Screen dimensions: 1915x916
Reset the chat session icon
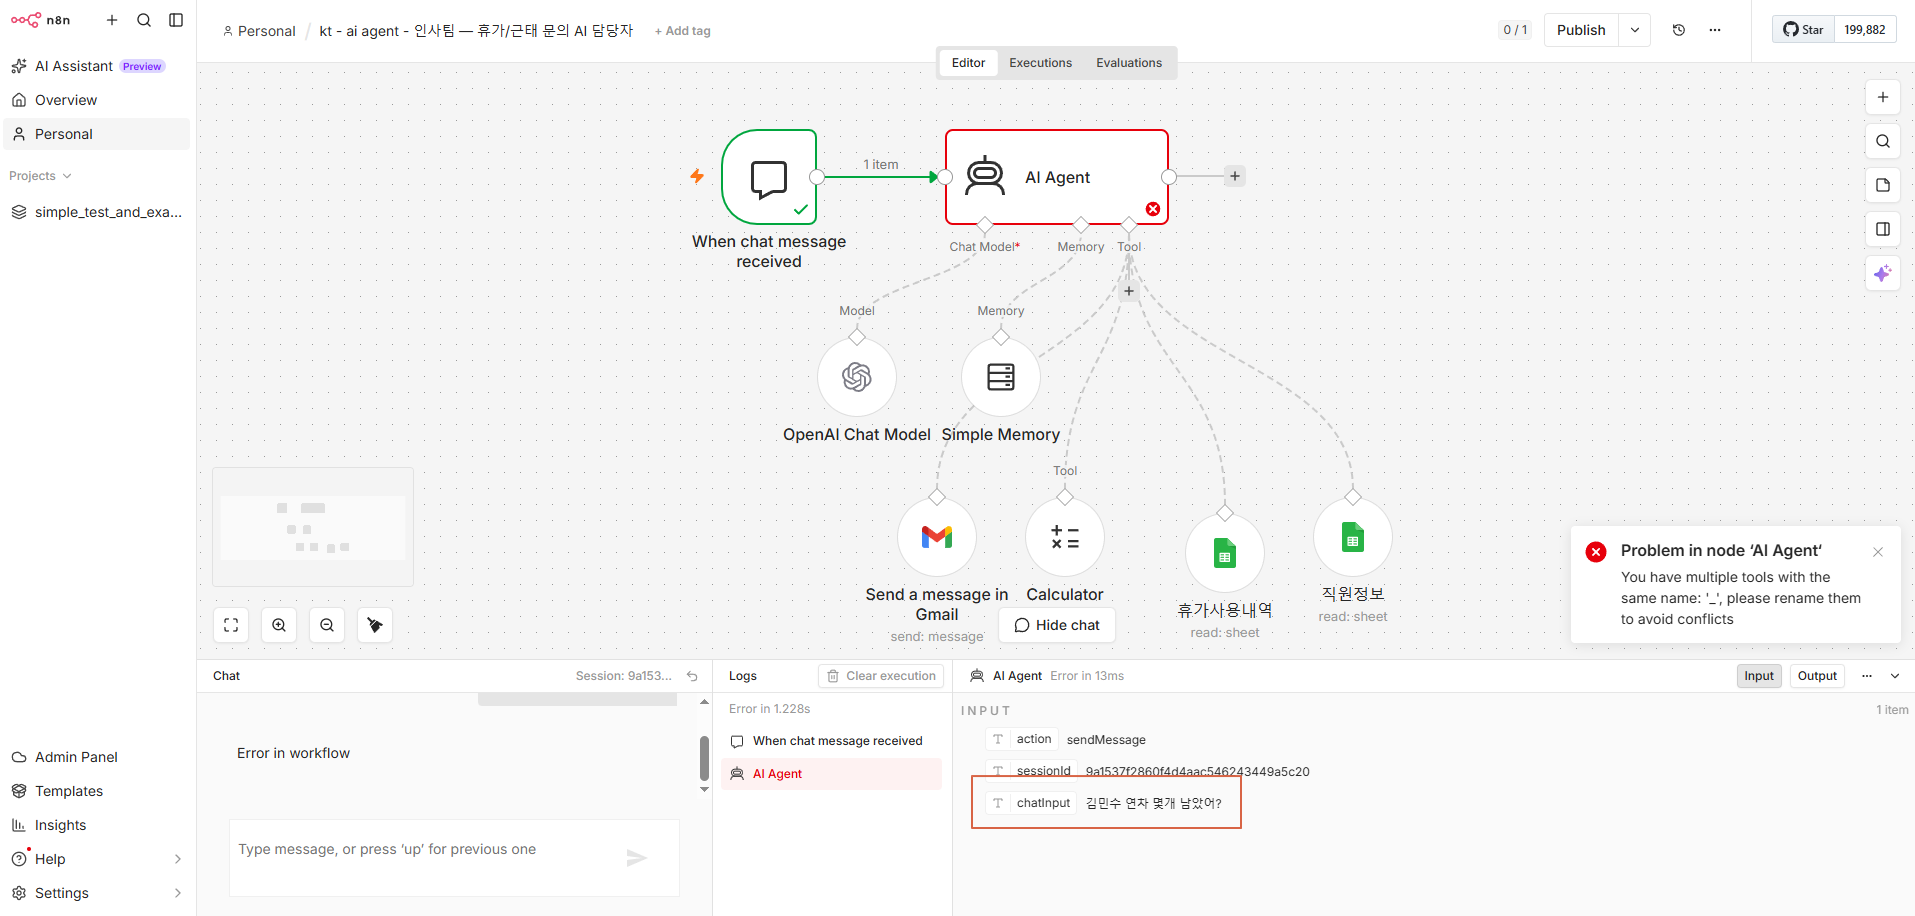[x=692, y=676]
